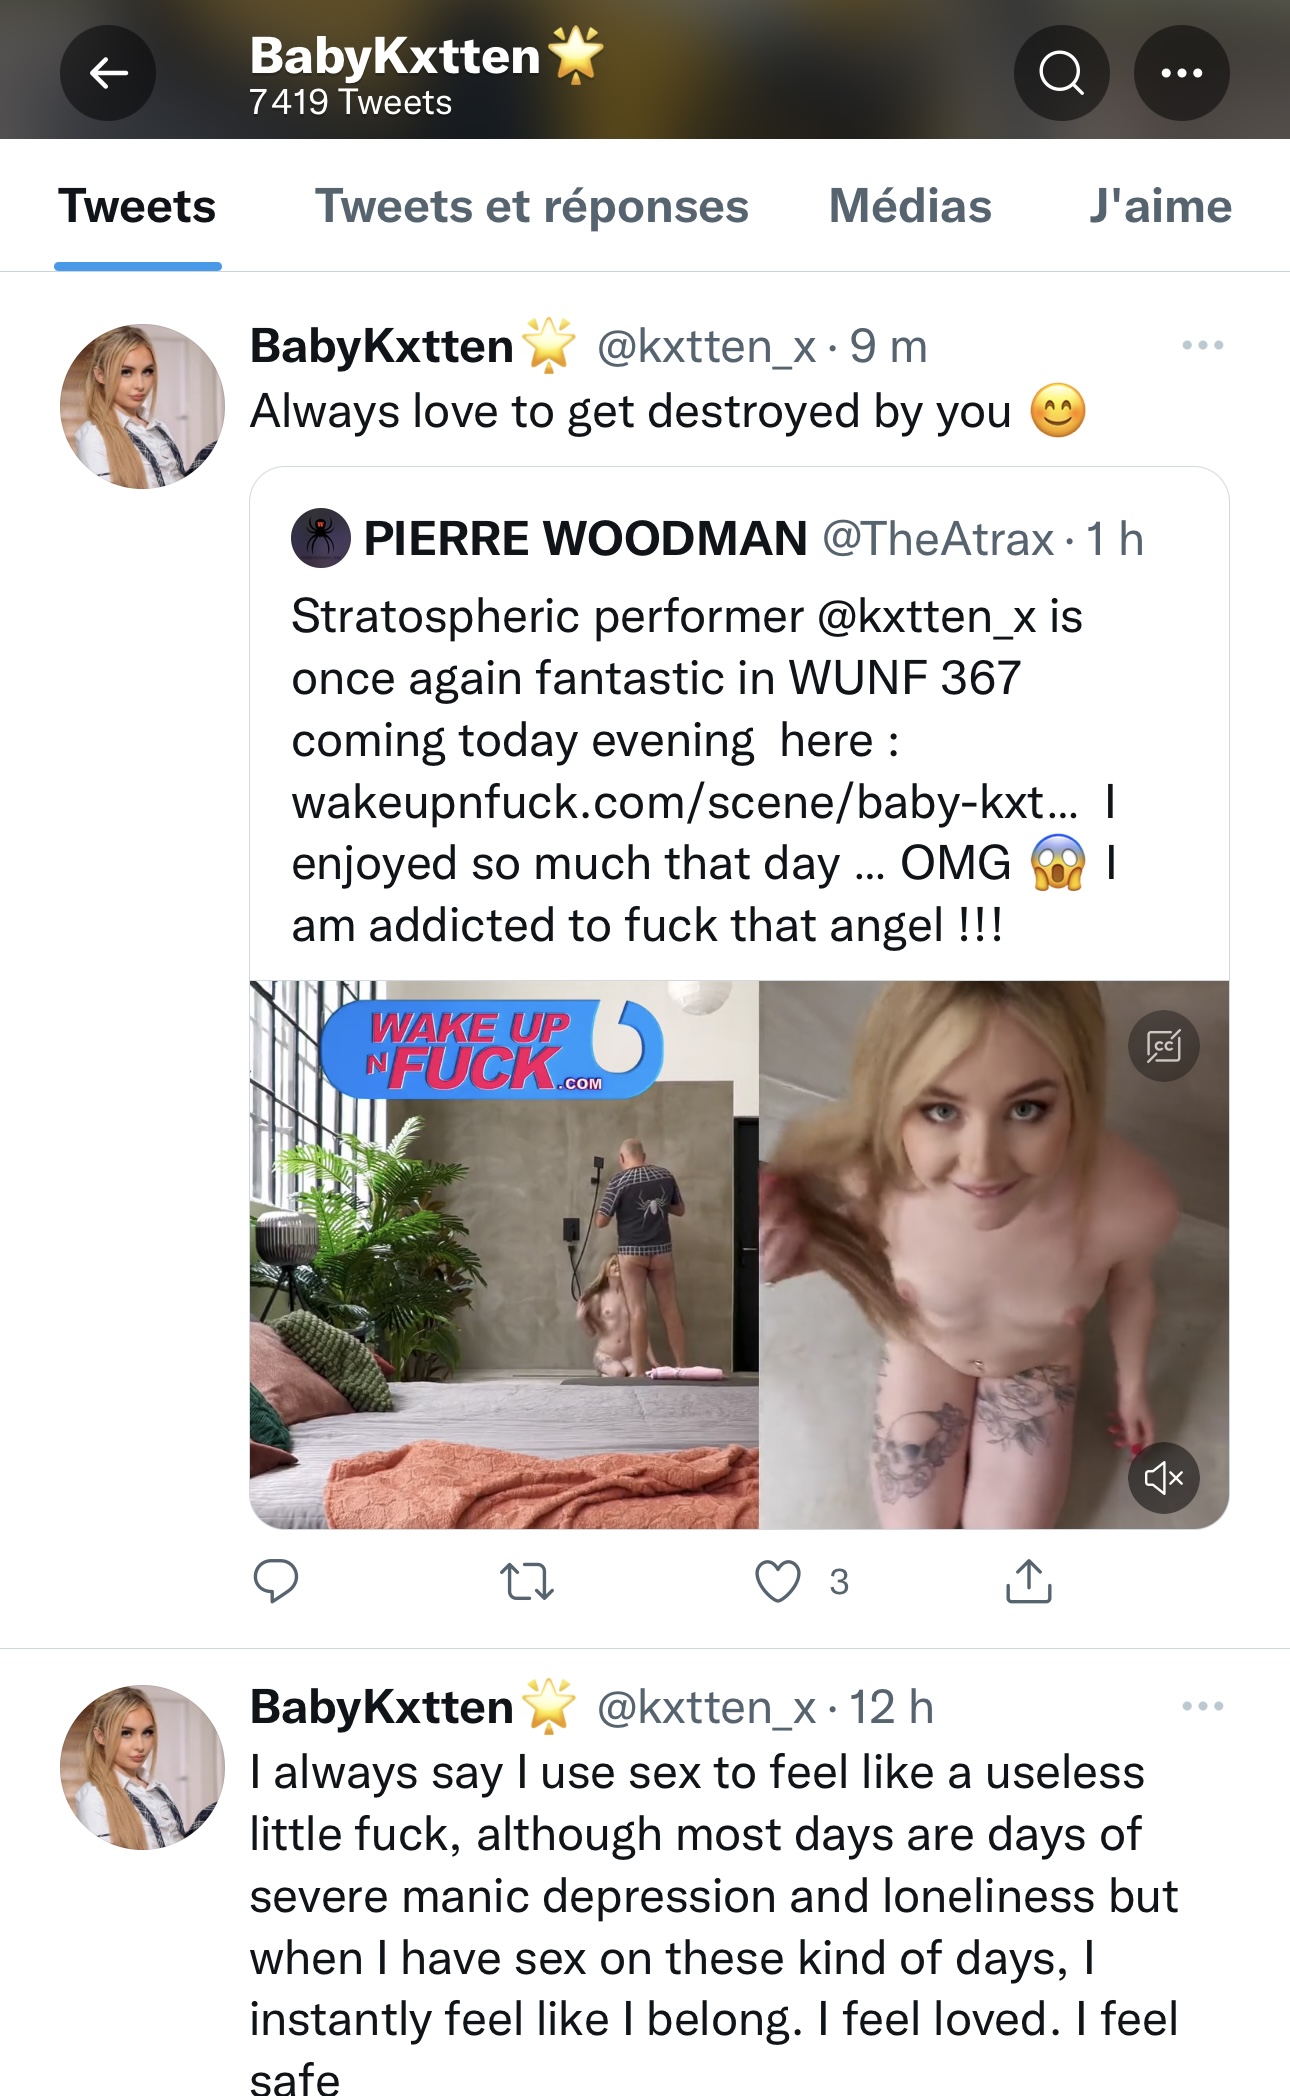
Task: Open the @TheAtrax handle in the quoted tweet
Action: coord(938,539)
